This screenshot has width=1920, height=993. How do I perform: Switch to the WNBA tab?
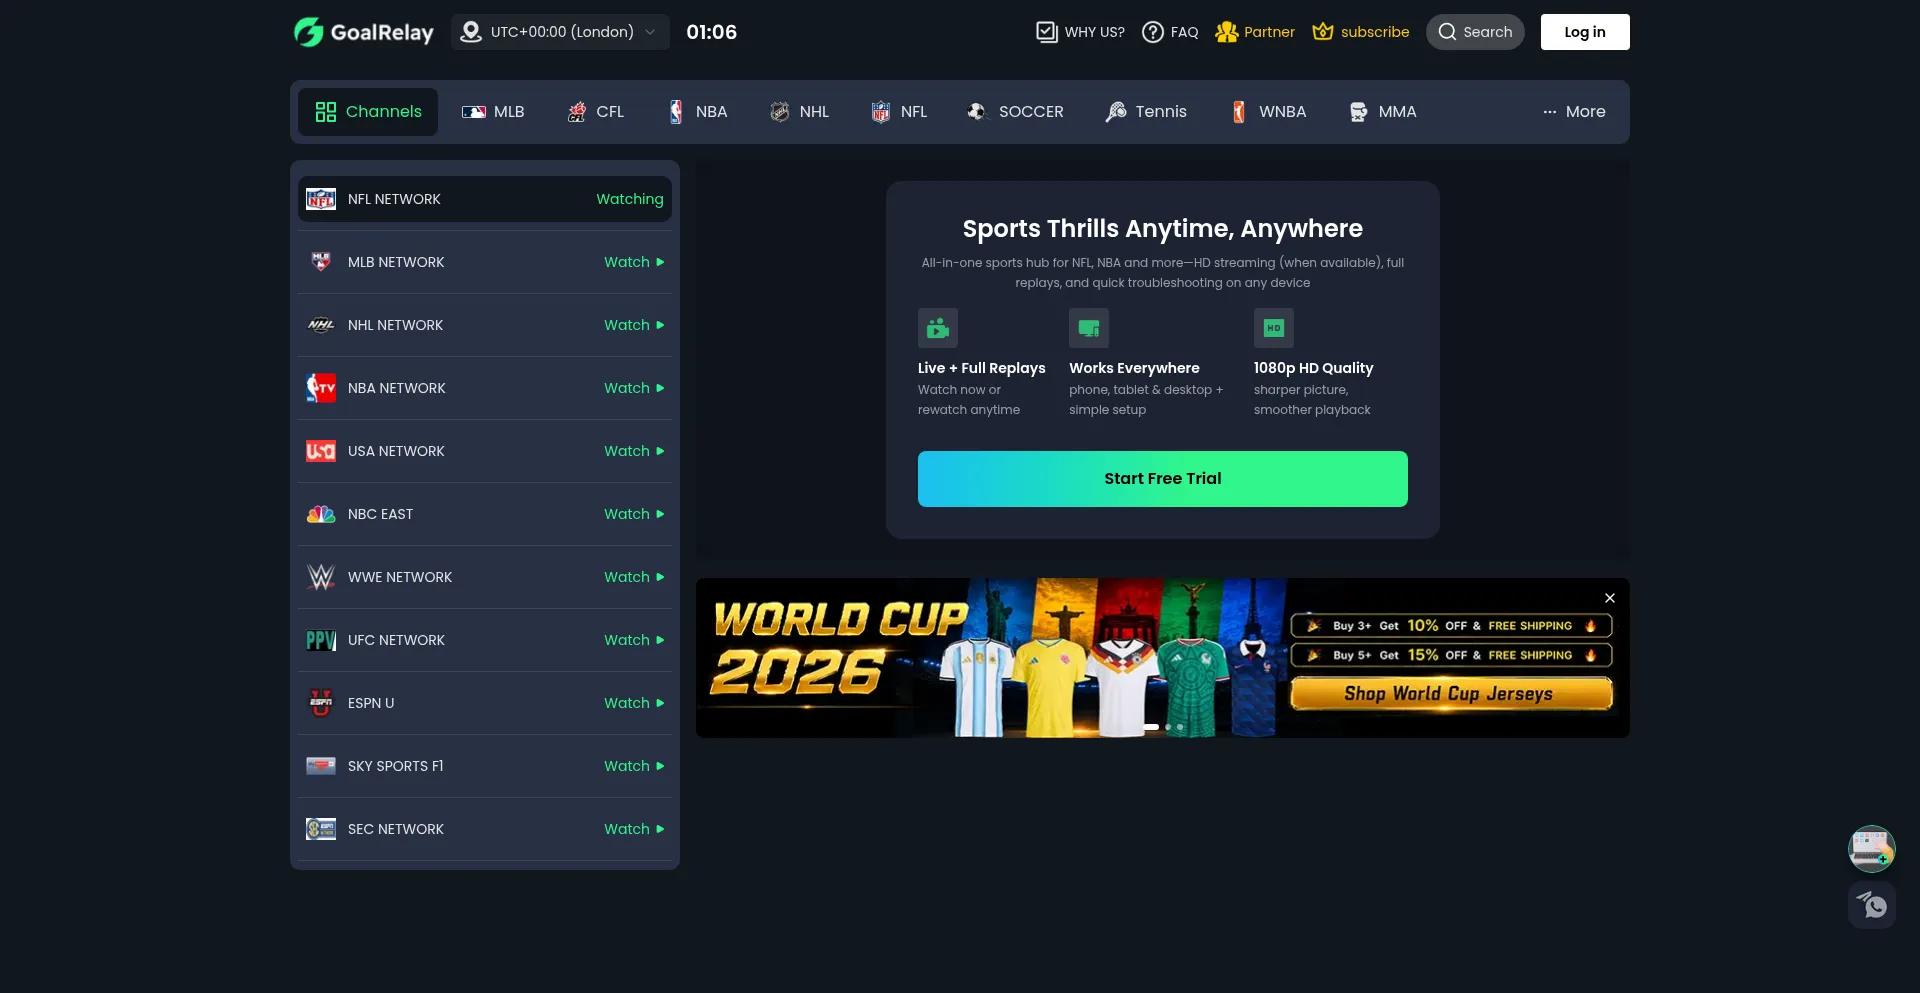pyautogui.click(x=1268, y=112)
